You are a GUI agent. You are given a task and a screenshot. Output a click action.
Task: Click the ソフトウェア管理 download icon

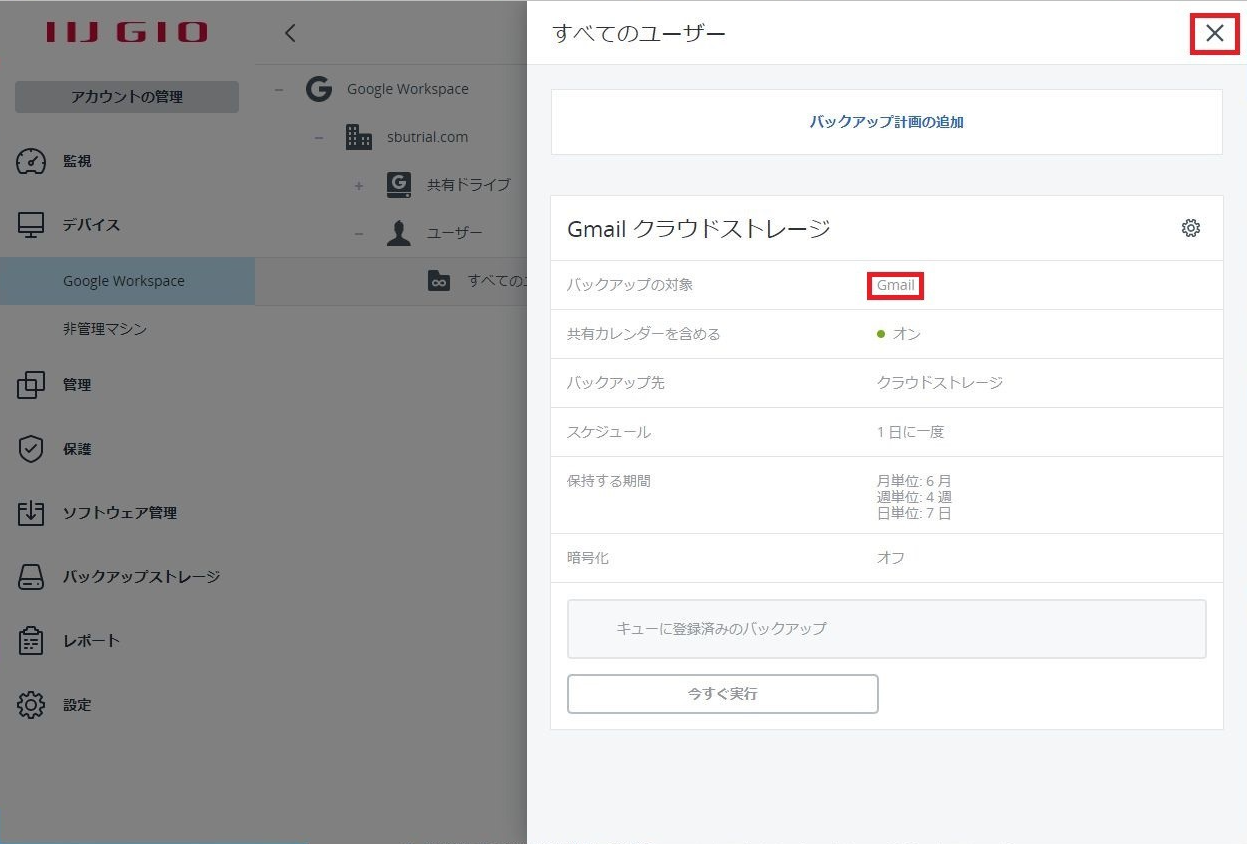(31, 513)
